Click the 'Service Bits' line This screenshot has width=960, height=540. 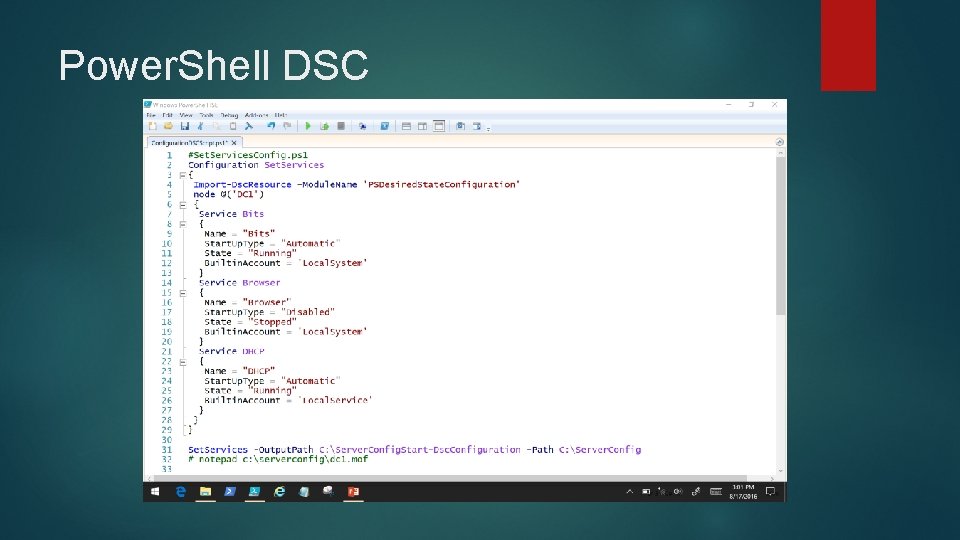tap(231, 214)
